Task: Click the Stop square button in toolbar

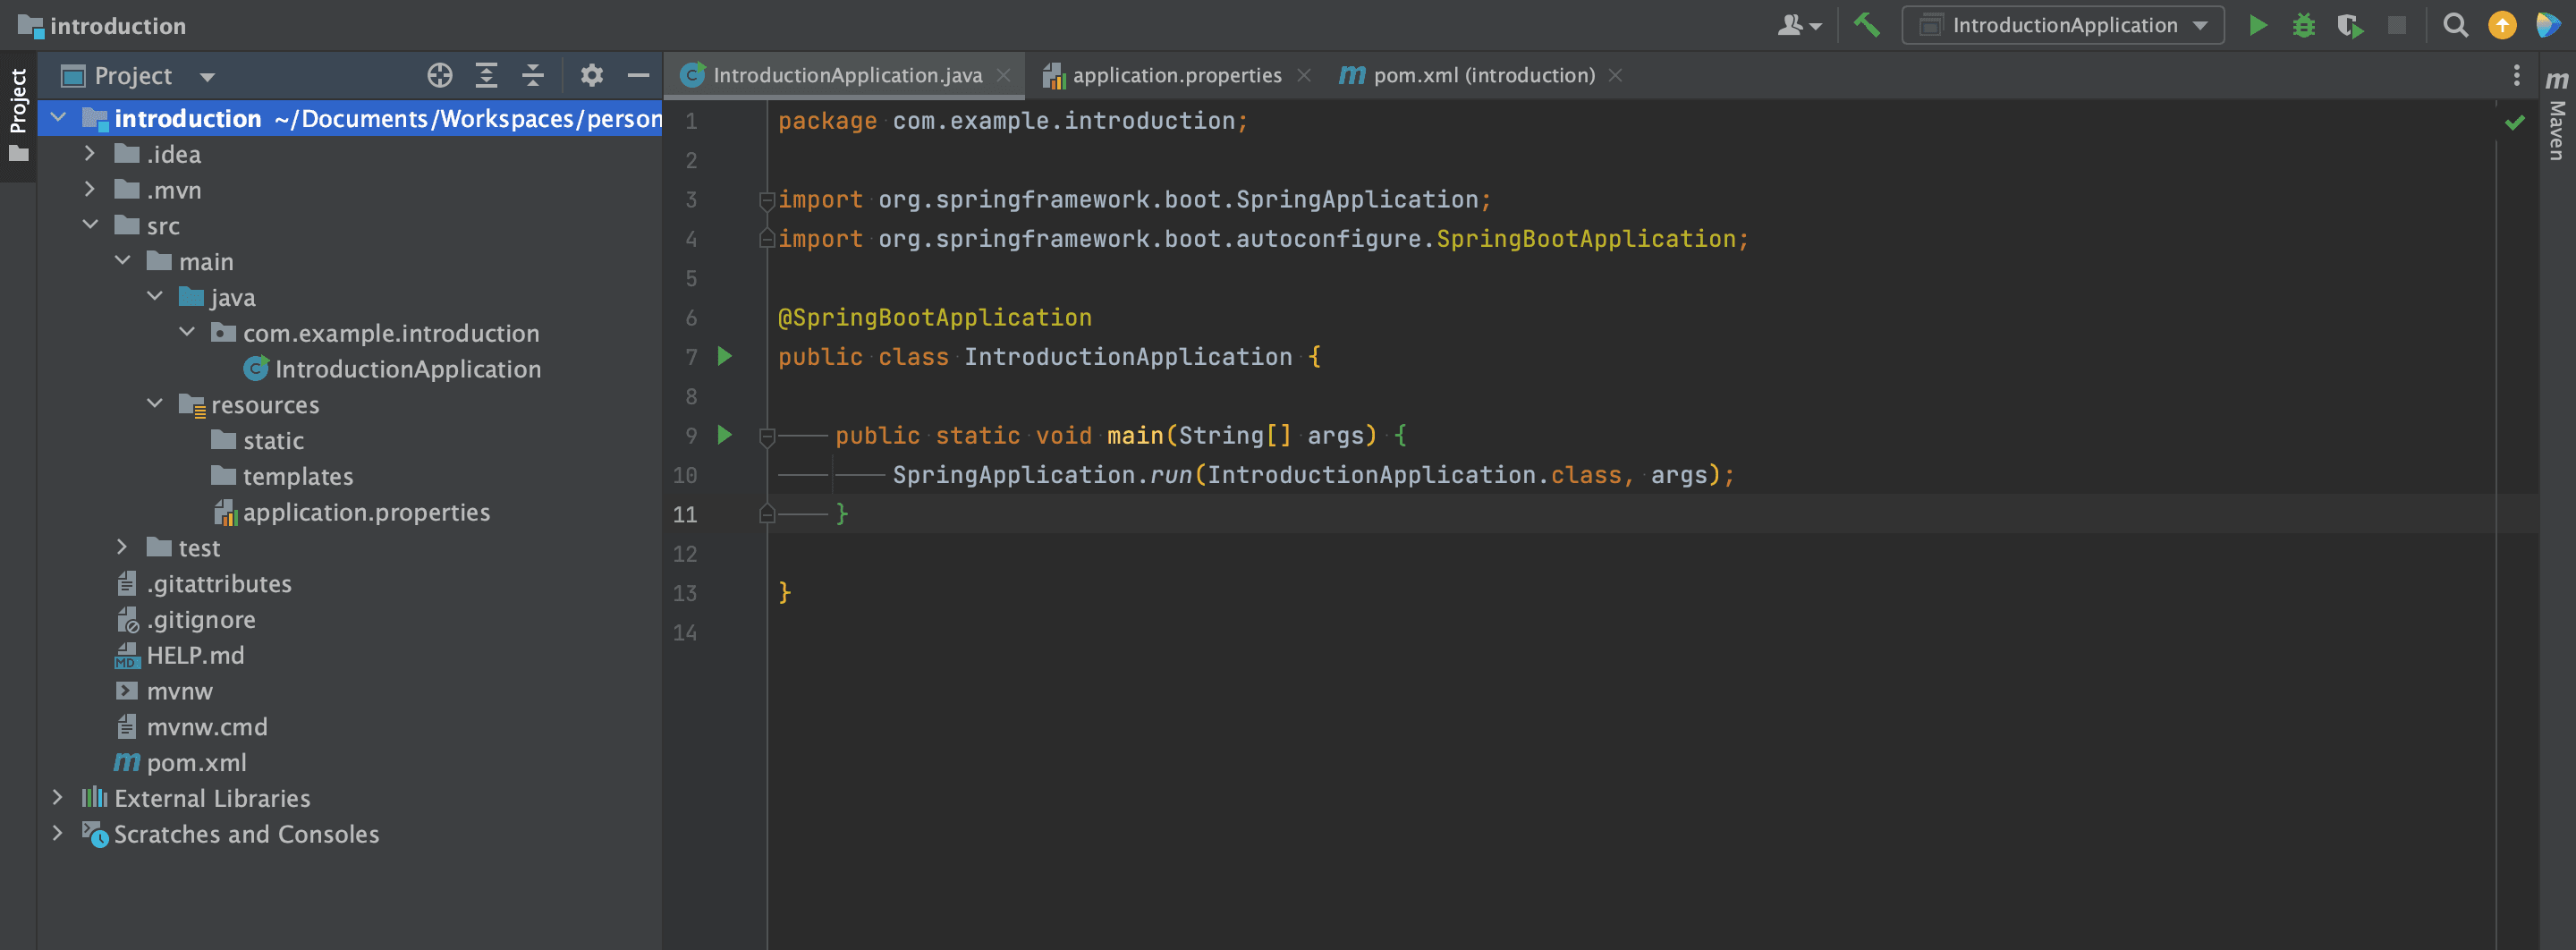Action: click(2397, 25)
